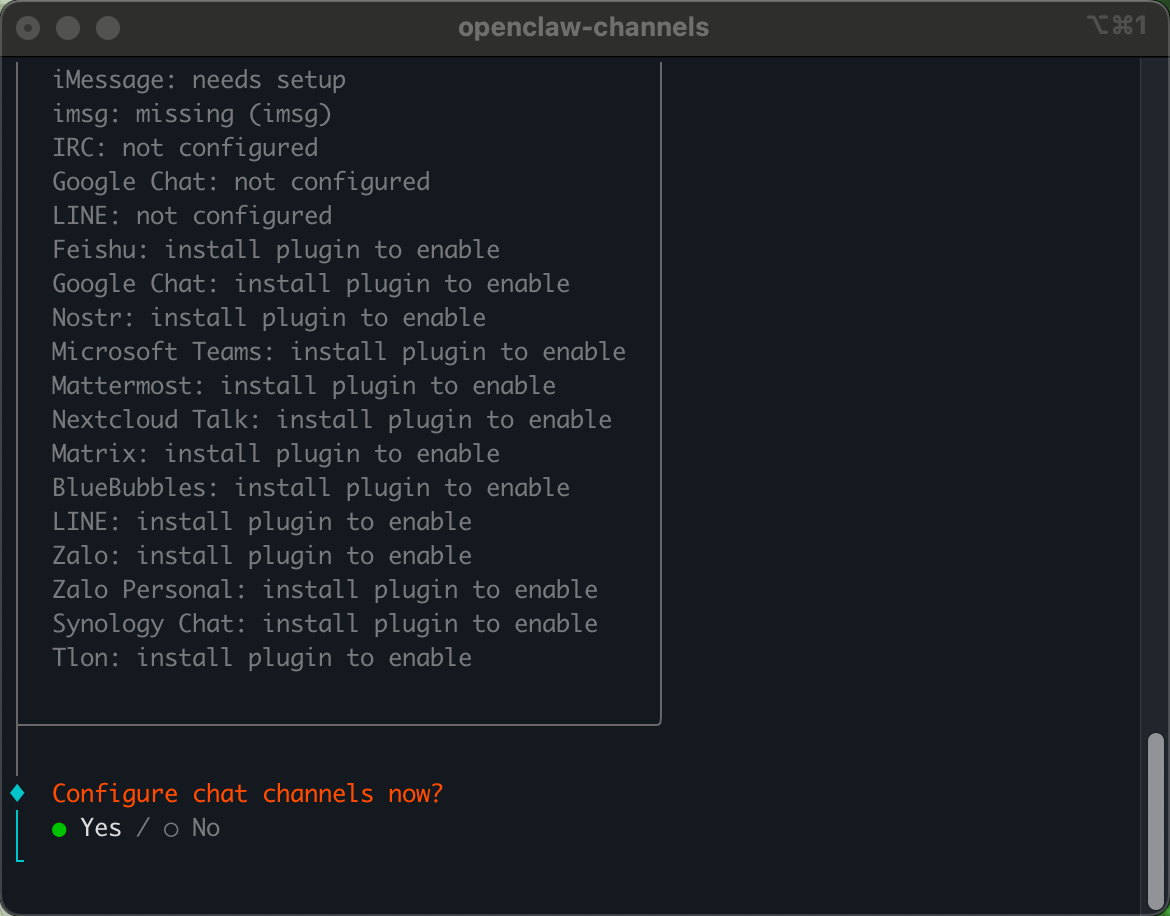1170x916 pixels.
Task: Click the iMessage: needs setup line
Action: click(x=198, y=80)
